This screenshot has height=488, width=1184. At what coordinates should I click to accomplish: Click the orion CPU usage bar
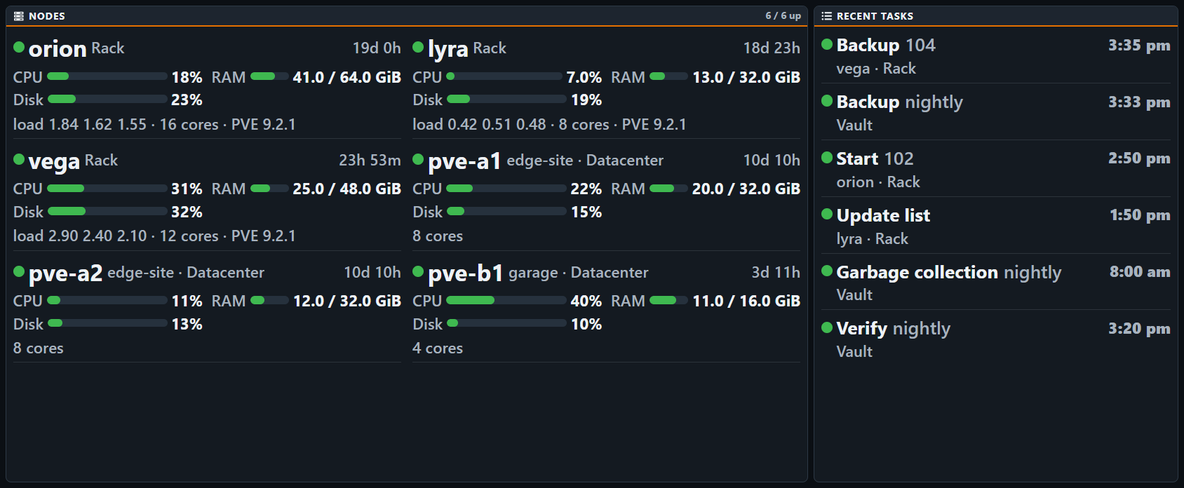(x=107, y=76)
